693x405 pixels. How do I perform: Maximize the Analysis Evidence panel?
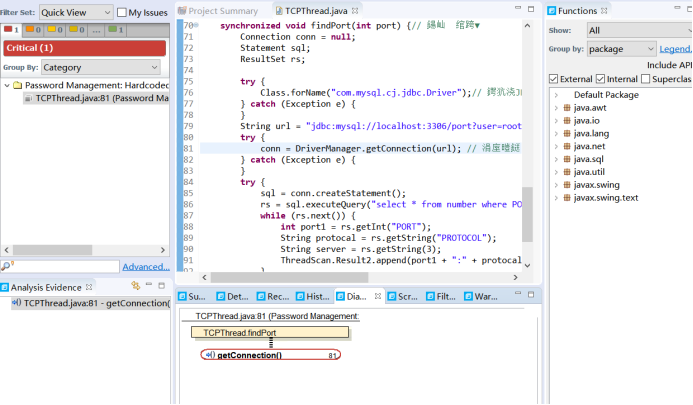161,286
